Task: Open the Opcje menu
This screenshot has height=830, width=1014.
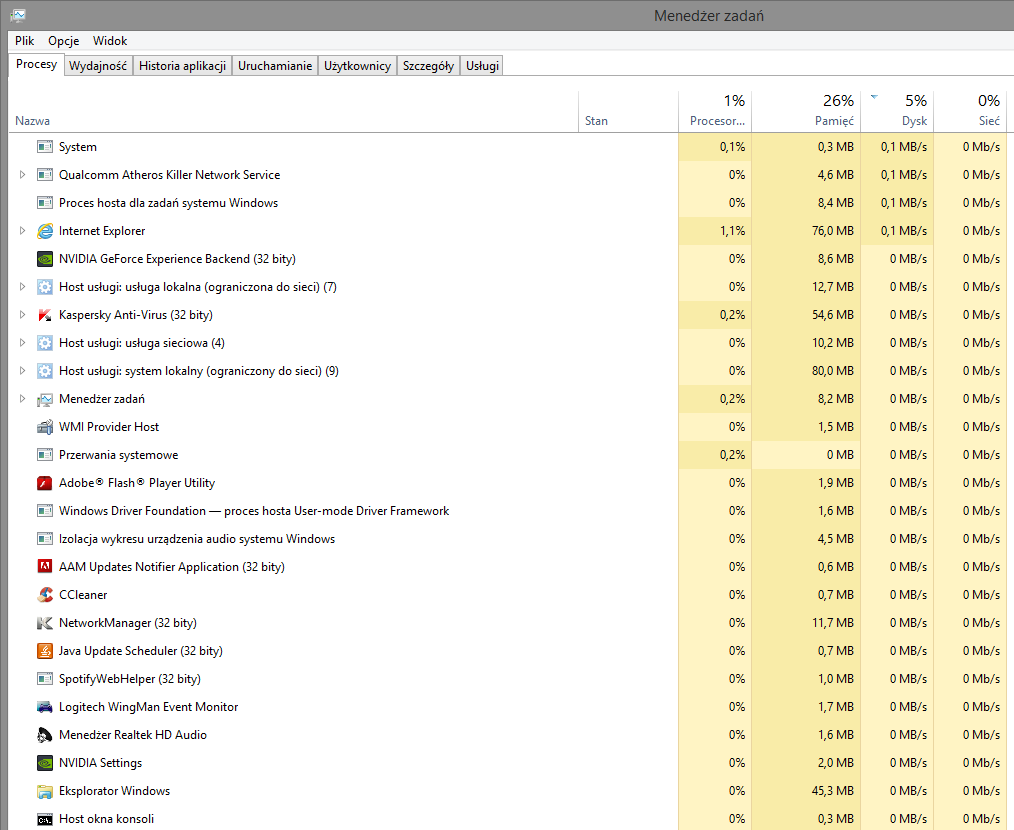Action: 63,41
